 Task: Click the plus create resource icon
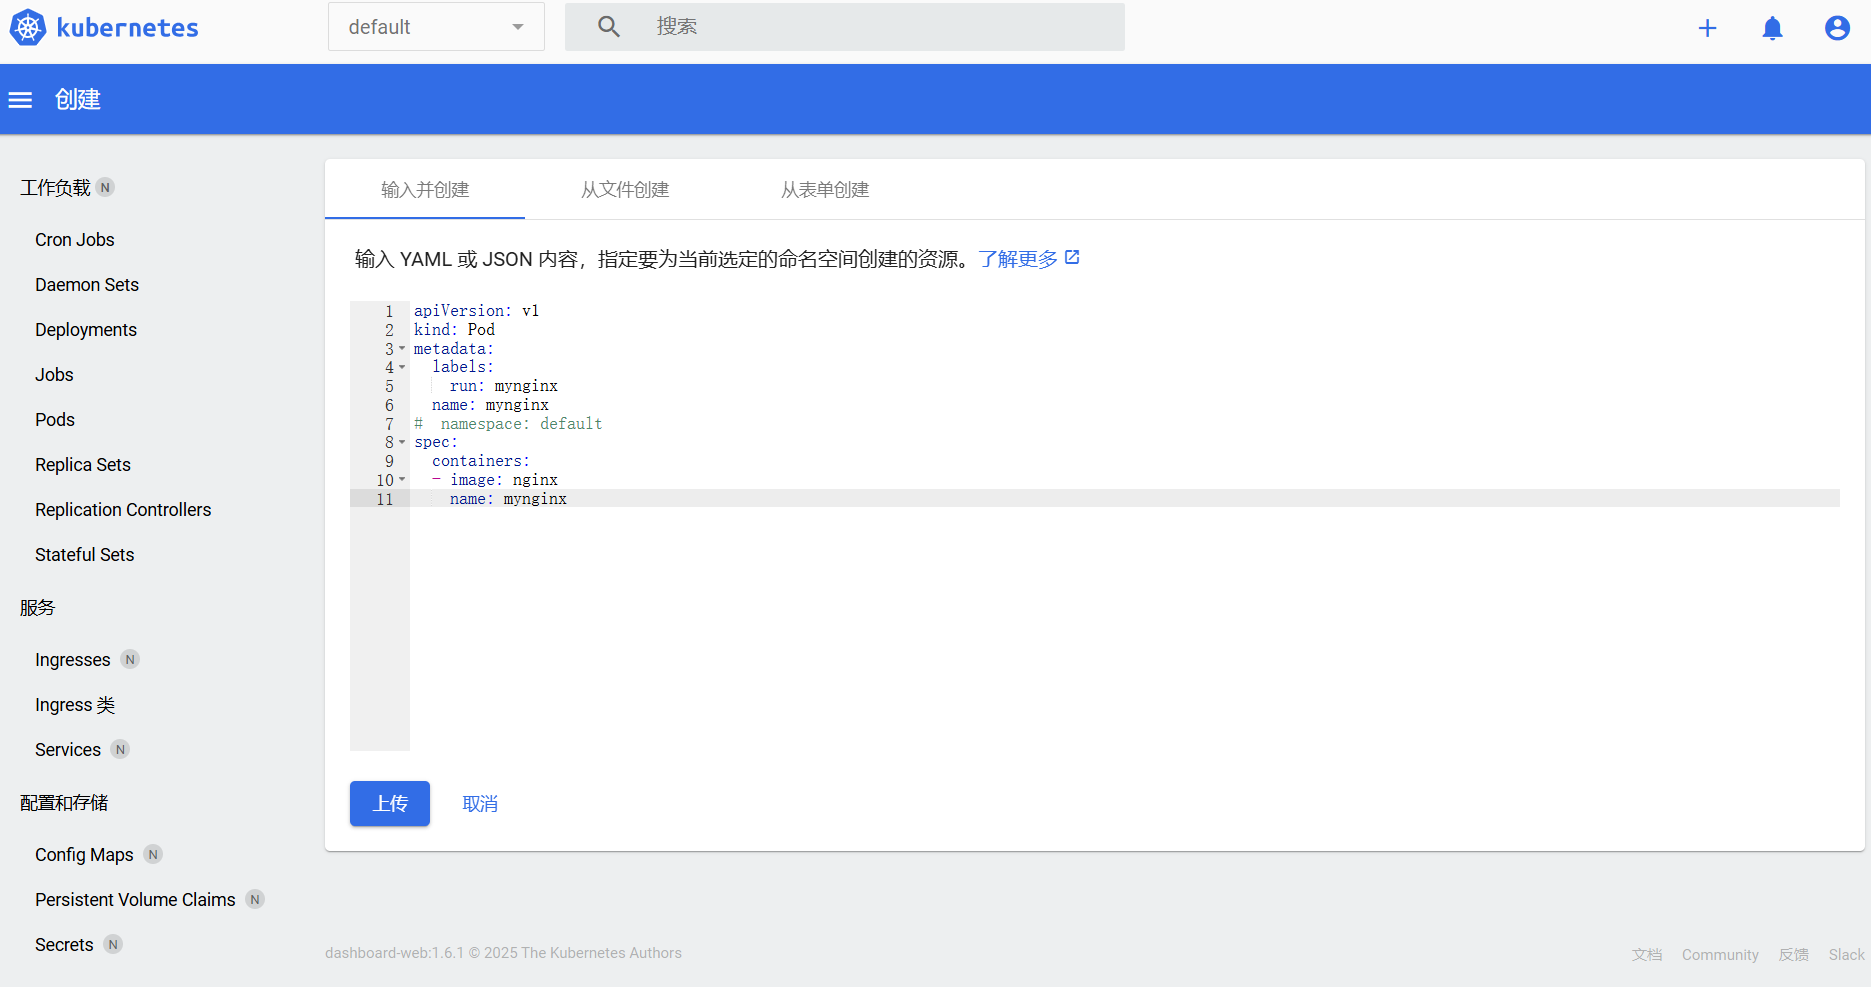pos(1707,28)
